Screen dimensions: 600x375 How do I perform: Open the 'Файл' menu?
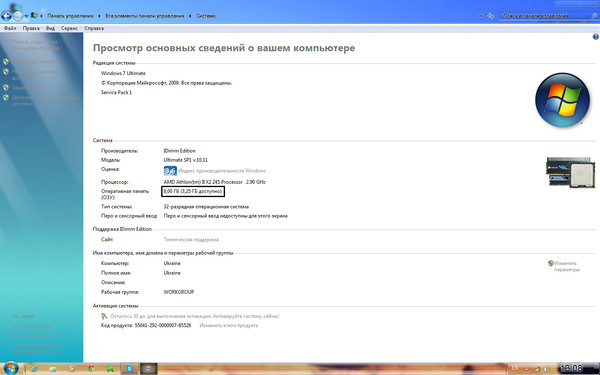point(10,28)
